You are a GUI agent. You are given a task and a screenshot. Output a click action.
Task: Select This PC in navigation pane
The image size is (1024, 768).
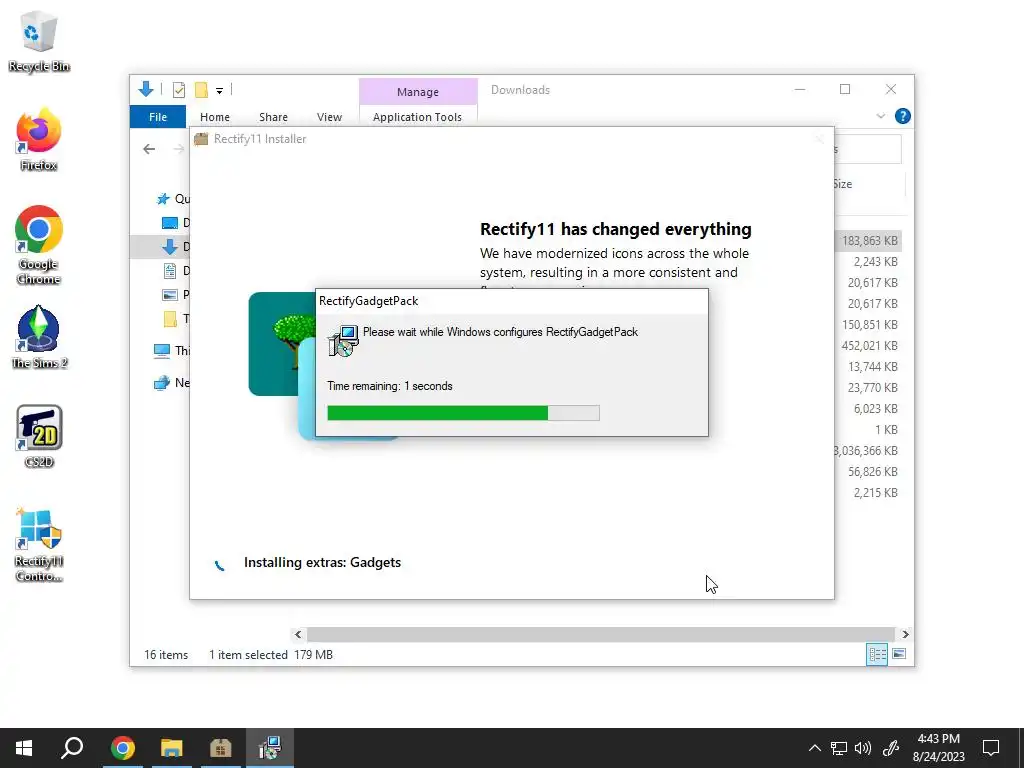coord(171,351)
